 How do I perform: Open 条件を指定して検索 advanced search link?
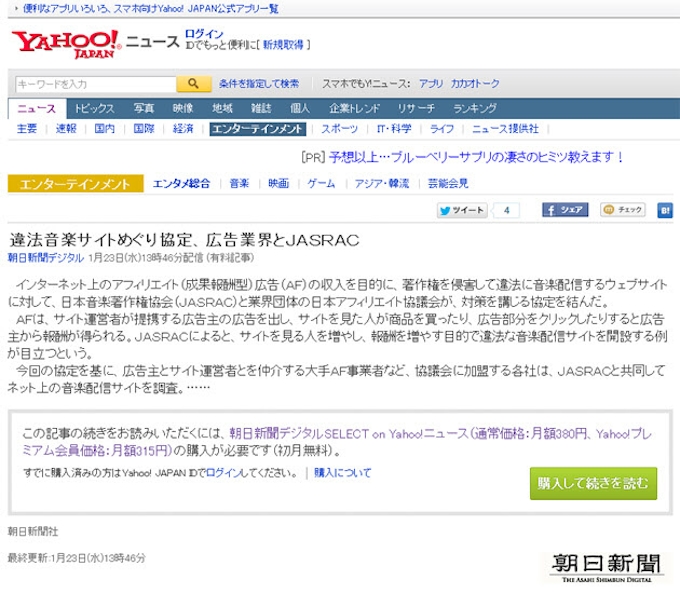[259, 84]
